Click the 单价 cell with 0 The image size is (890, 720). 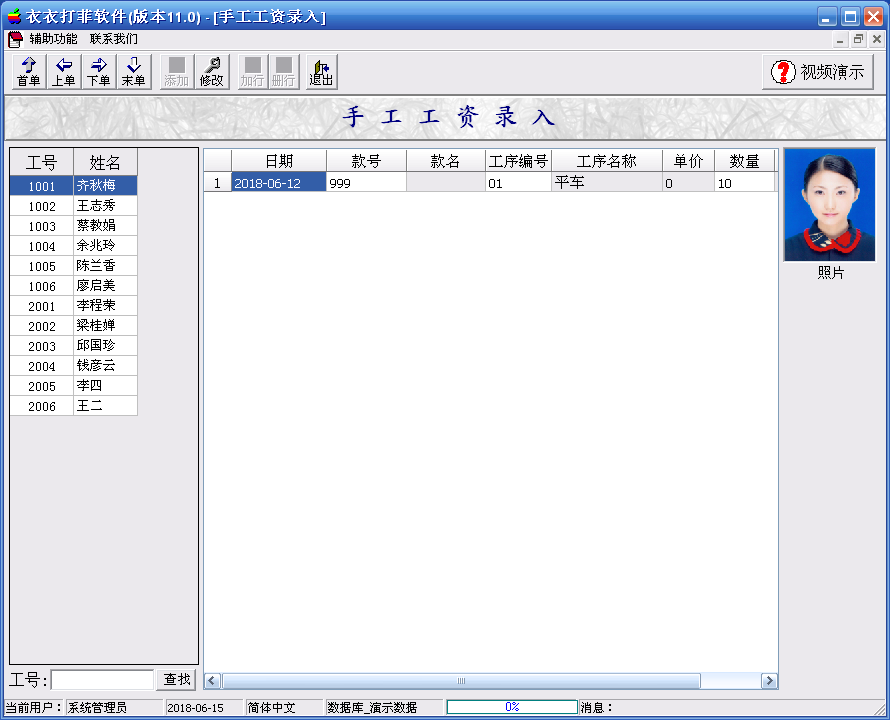688,182
